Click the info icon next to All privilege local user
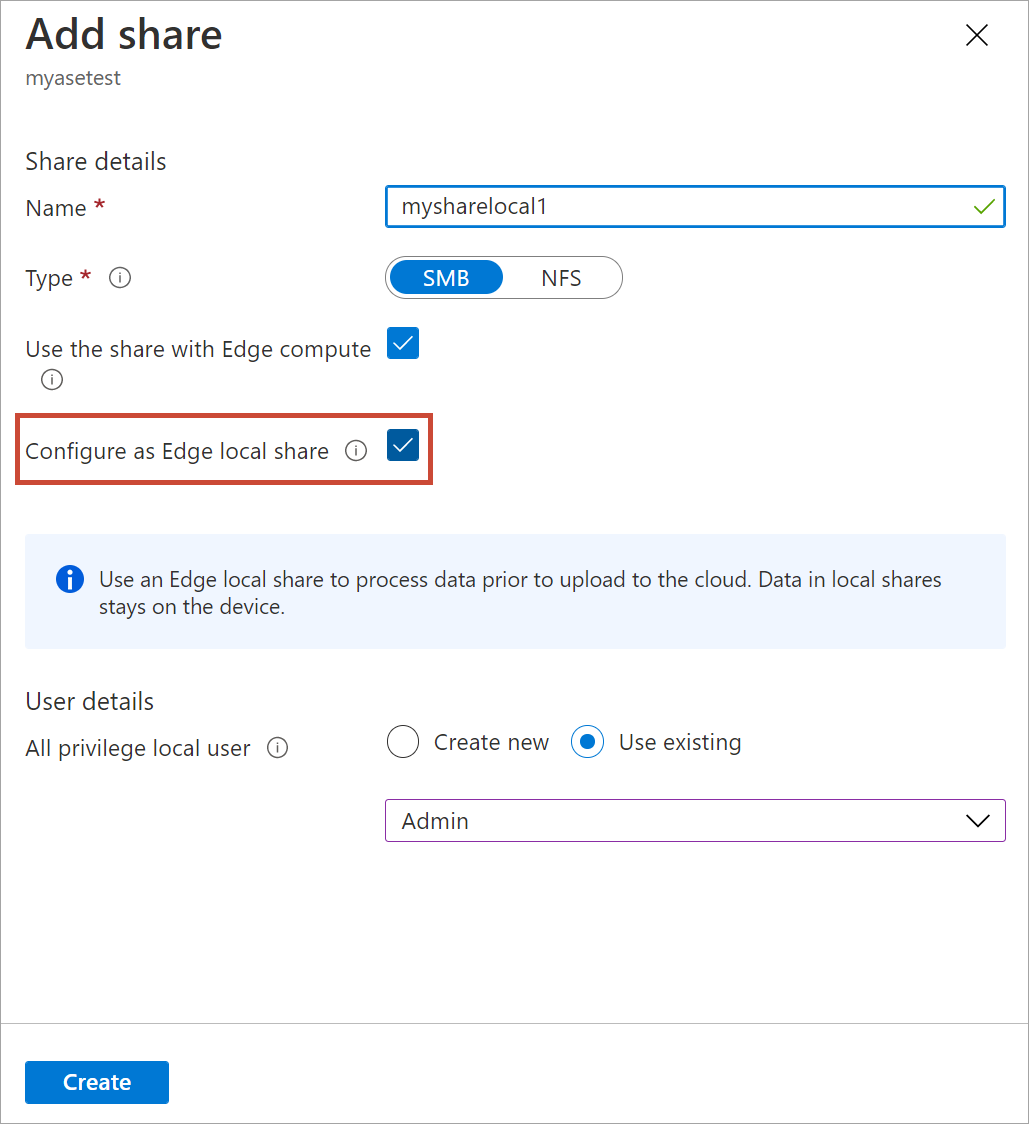The image size is (1029, 1124). (x=277, y=748)
